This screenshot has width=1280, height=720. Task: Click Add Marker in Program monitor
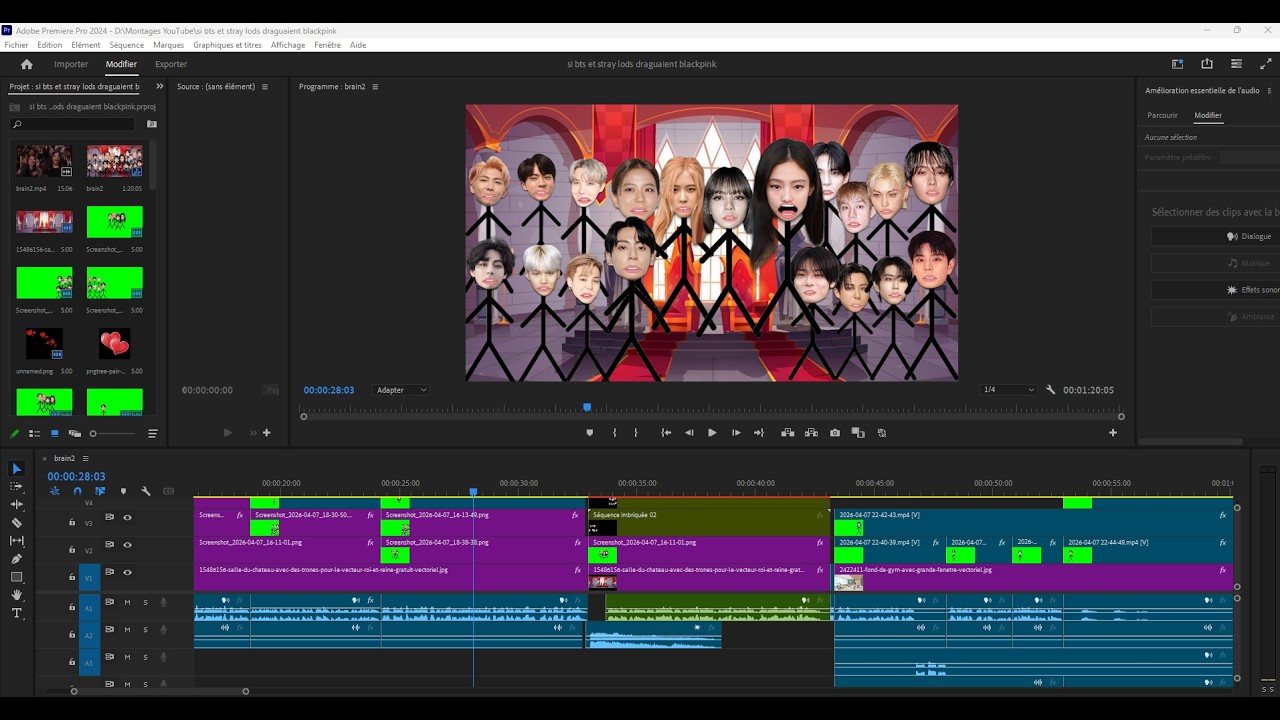click(x=589, y=433)
